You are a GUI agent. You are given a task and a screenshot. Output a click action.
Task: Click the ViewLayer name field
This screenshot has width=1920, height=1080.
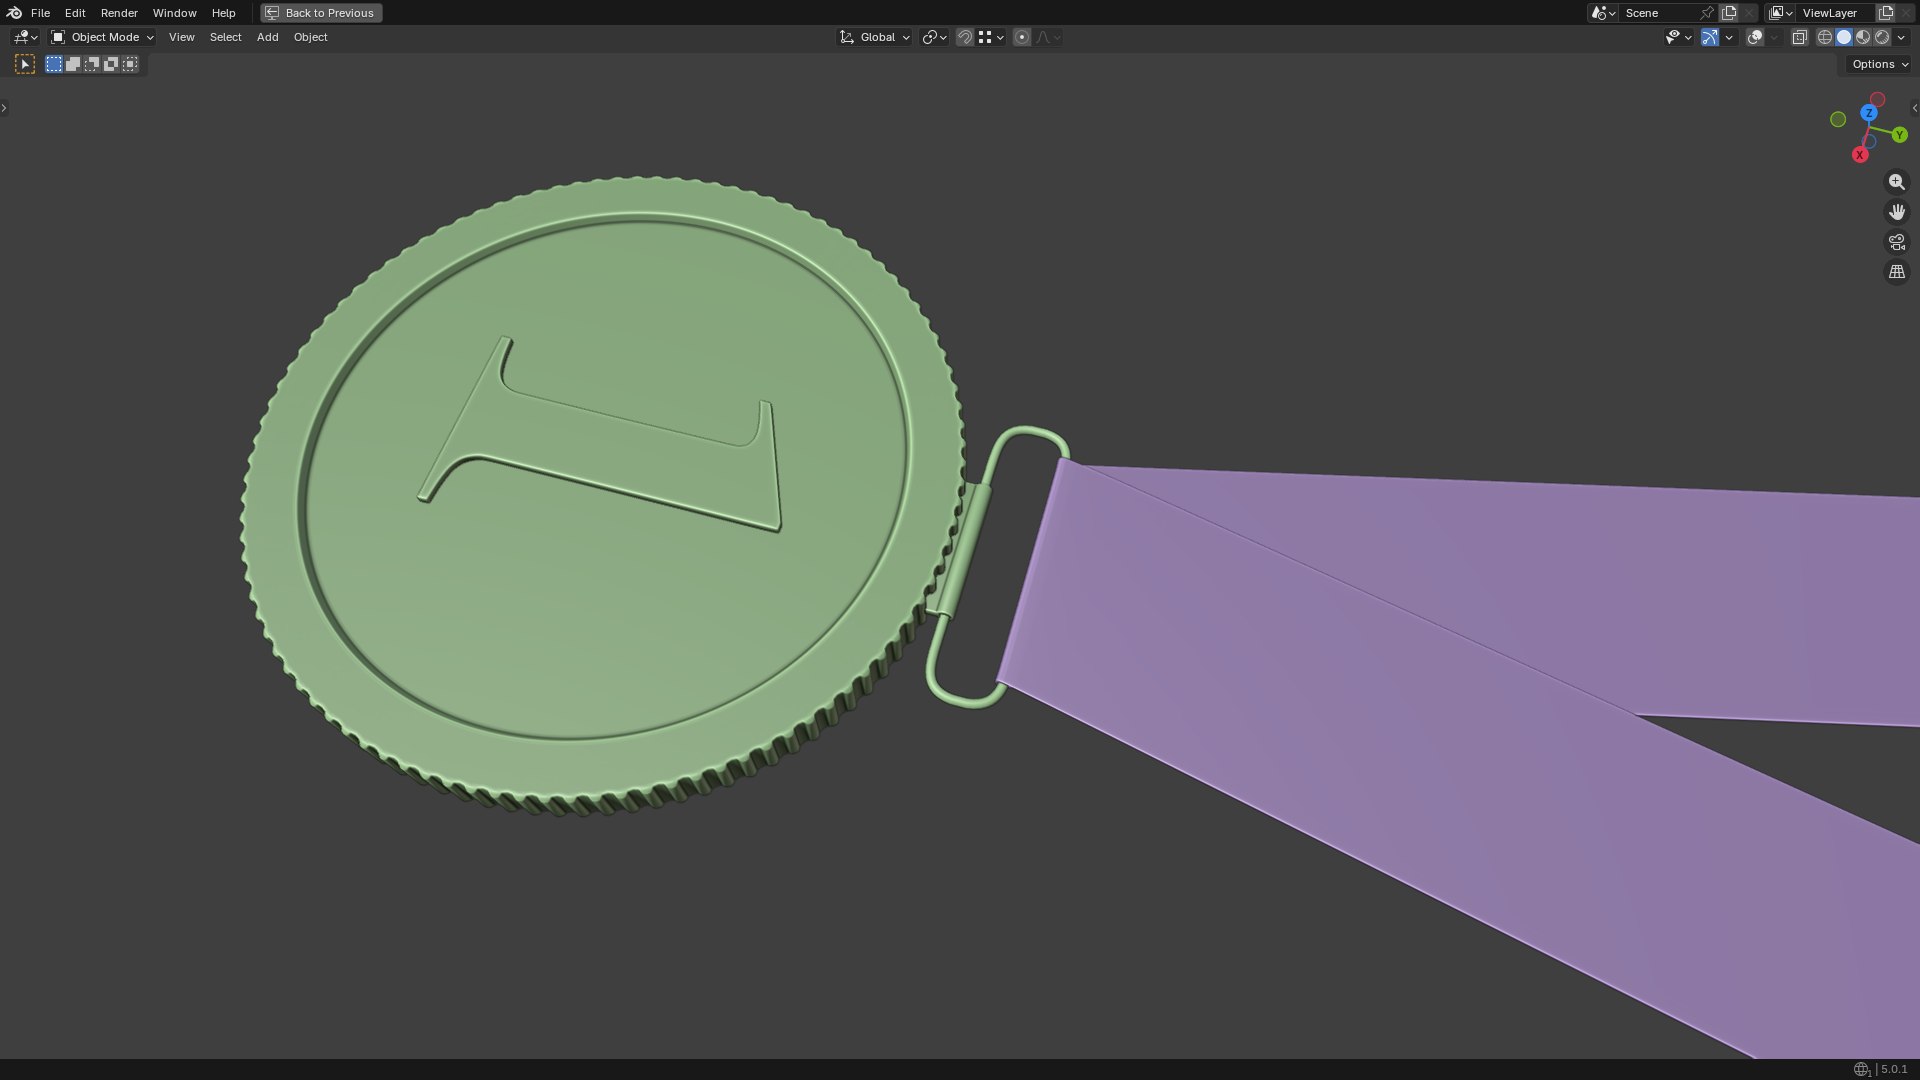[1837, 13]
